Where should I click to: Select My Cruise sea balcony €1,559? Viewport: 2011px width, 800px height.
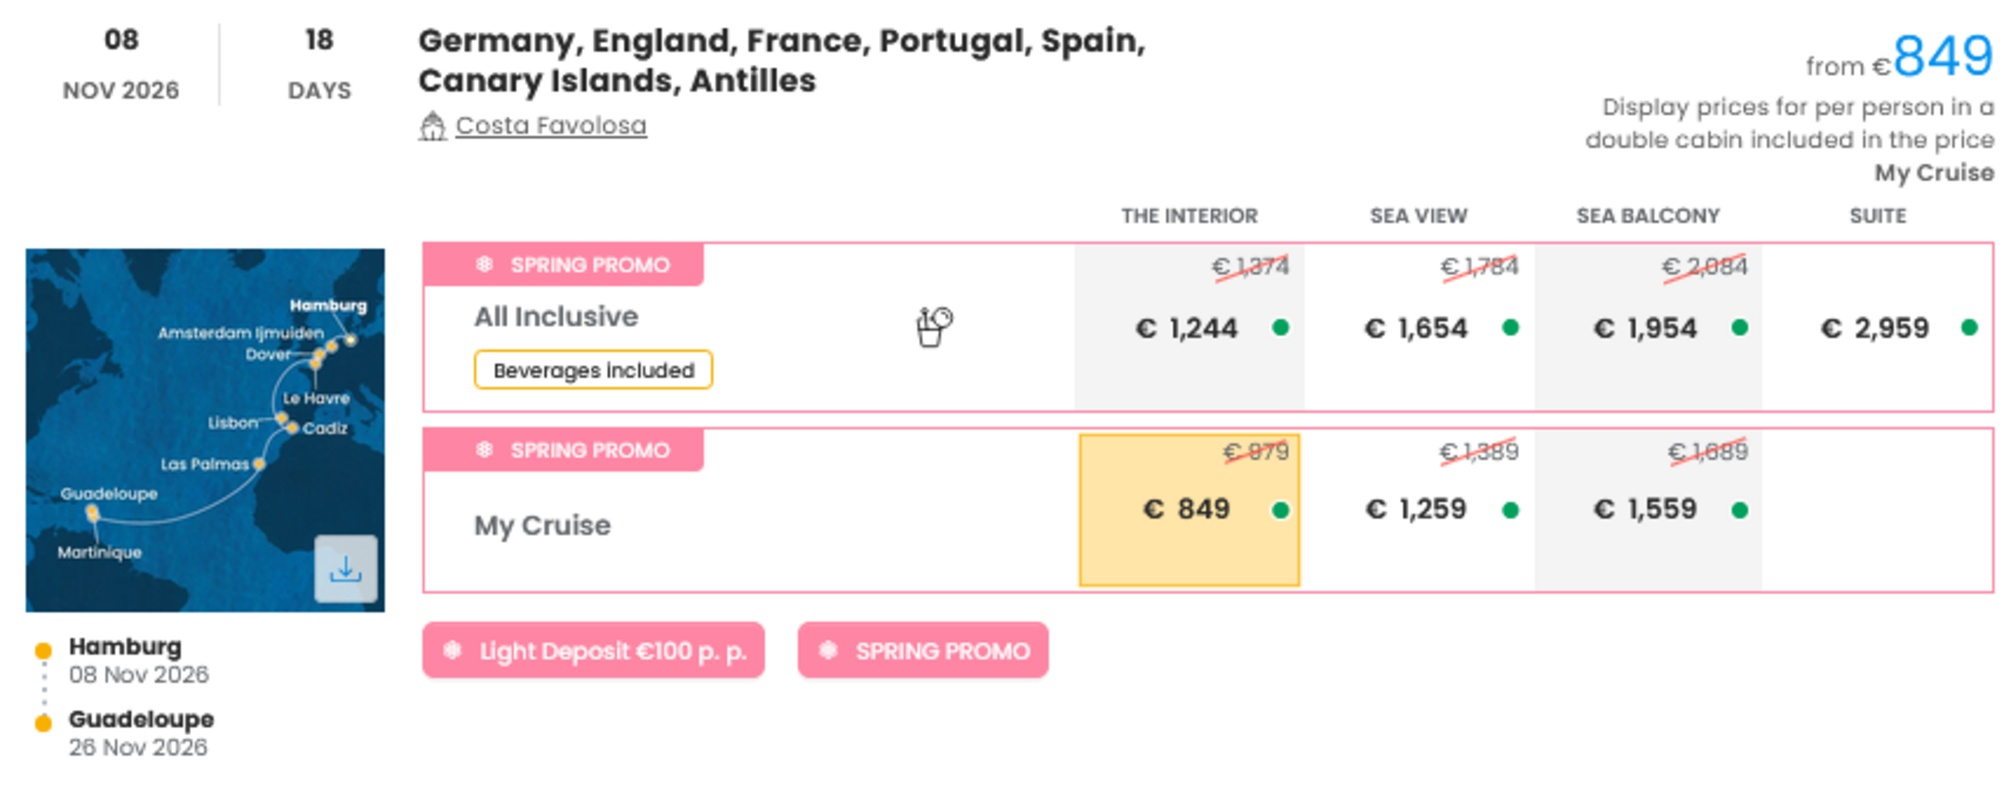(1646, 510)
